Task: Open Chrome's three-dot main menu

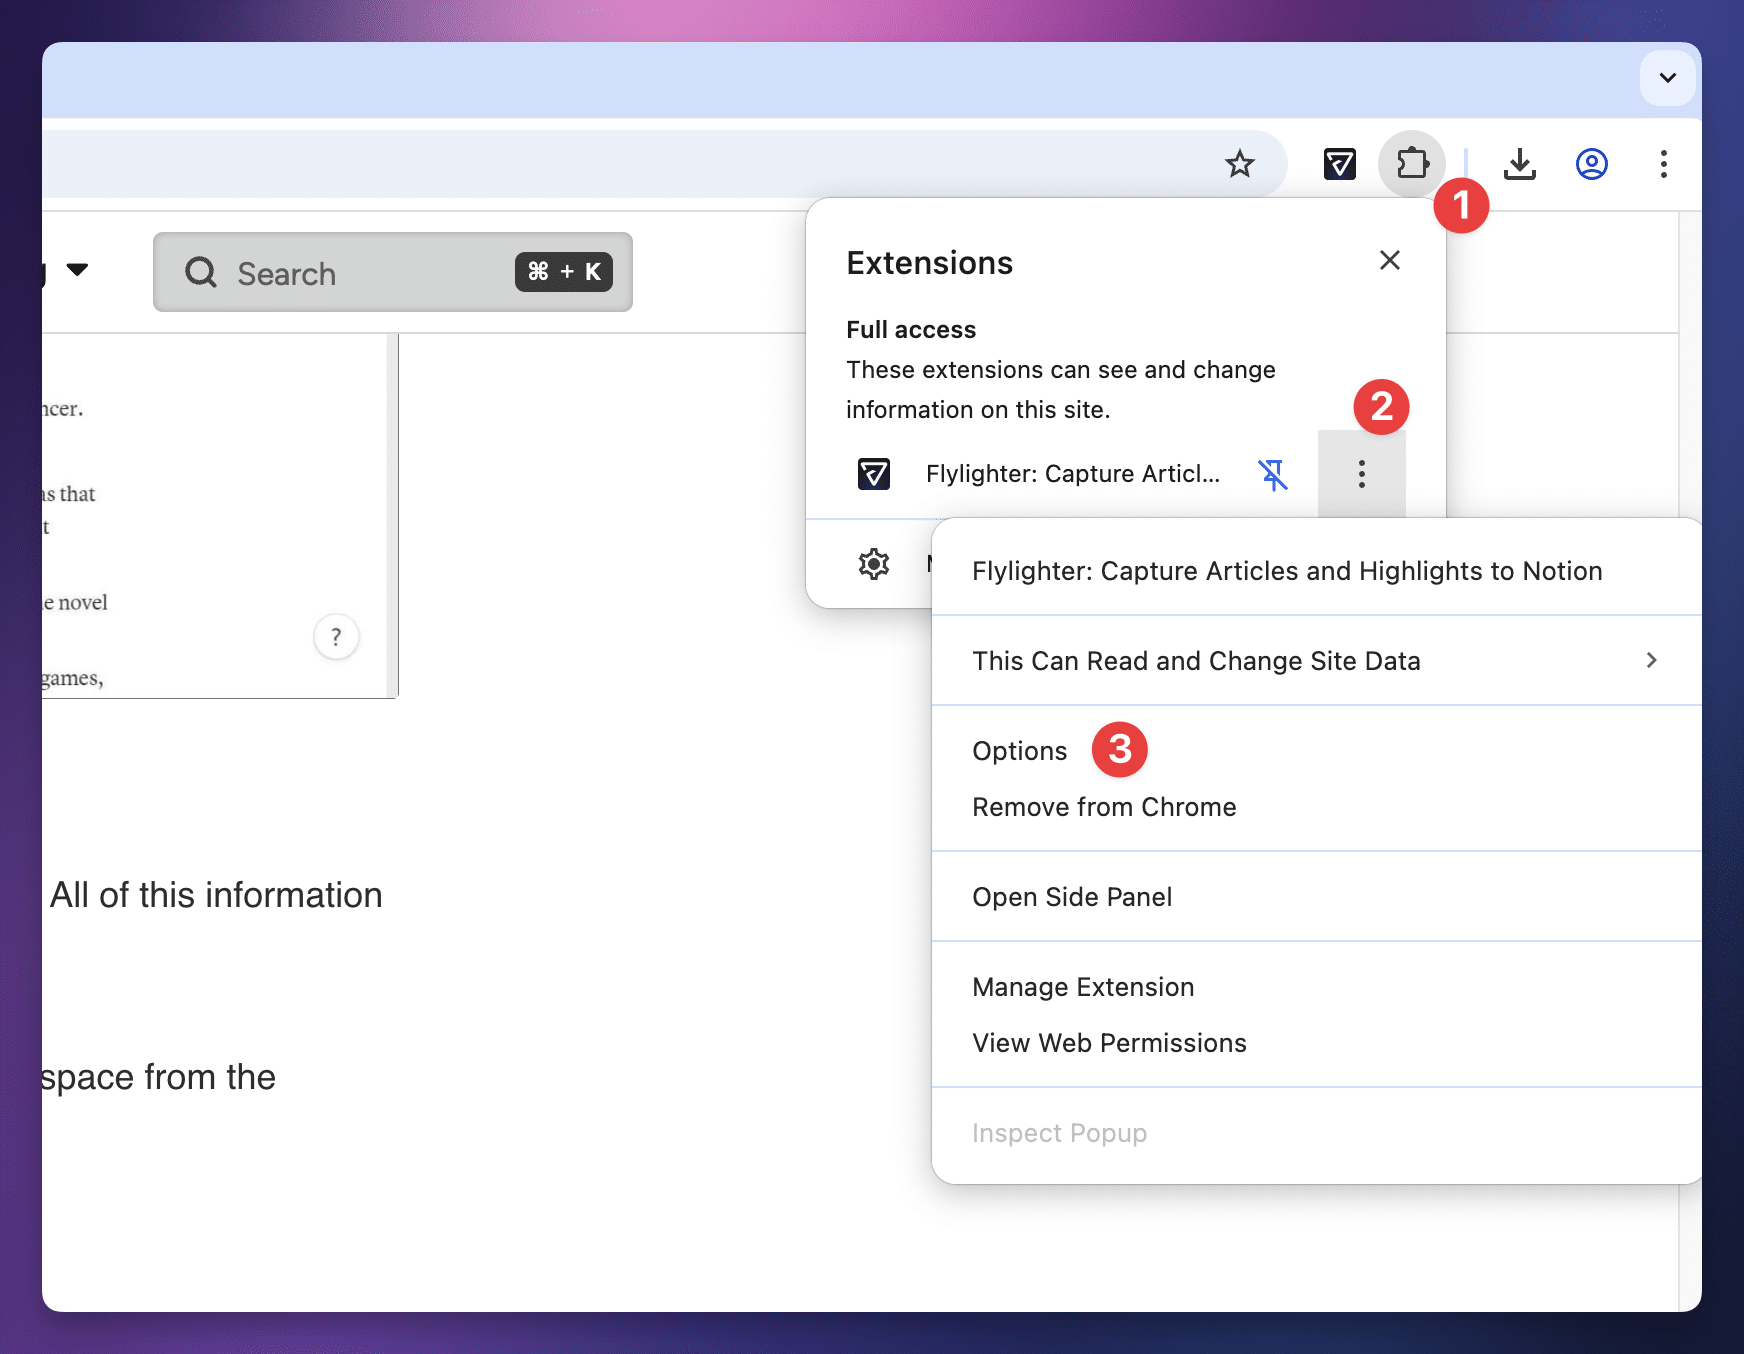Action: coord(1663,163)
